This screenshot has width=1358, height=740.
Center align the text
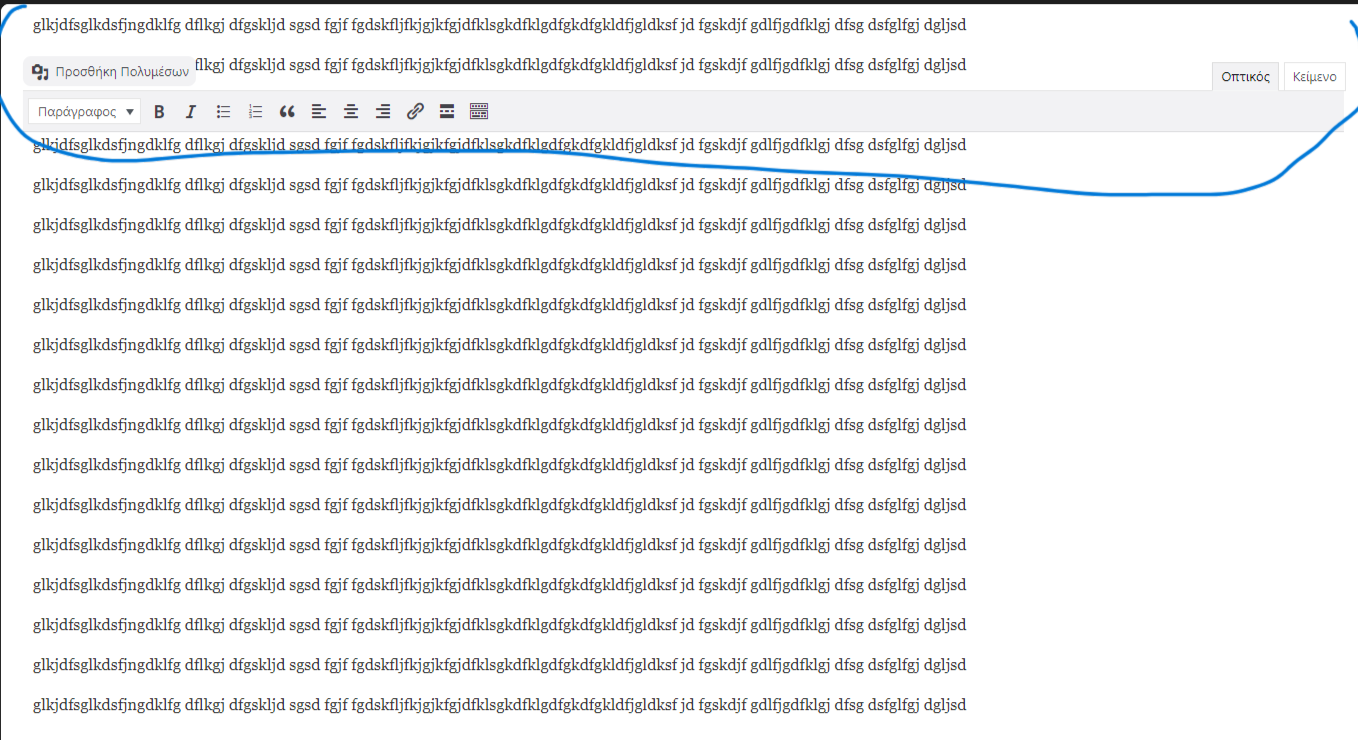(351, 112)
